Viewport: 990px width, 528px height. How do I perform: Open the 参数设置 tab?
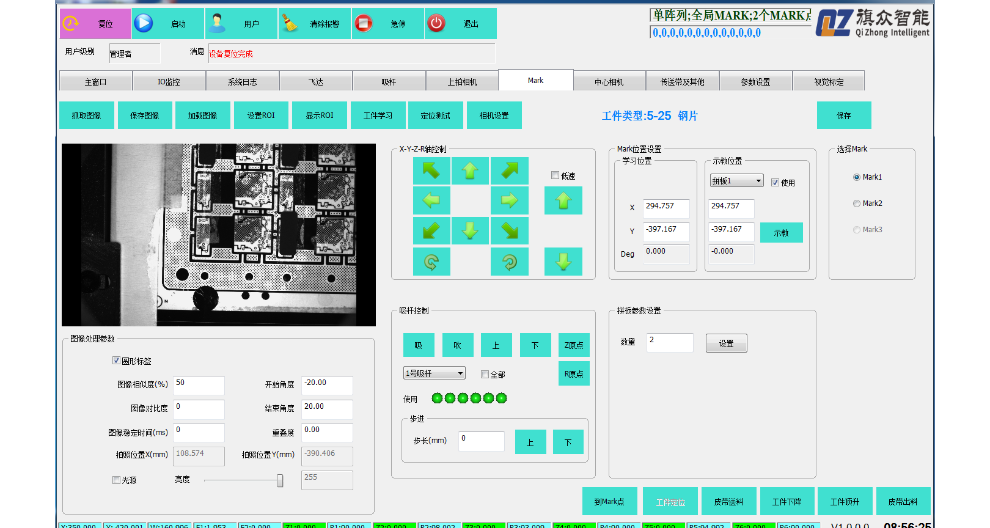point(755,81)
